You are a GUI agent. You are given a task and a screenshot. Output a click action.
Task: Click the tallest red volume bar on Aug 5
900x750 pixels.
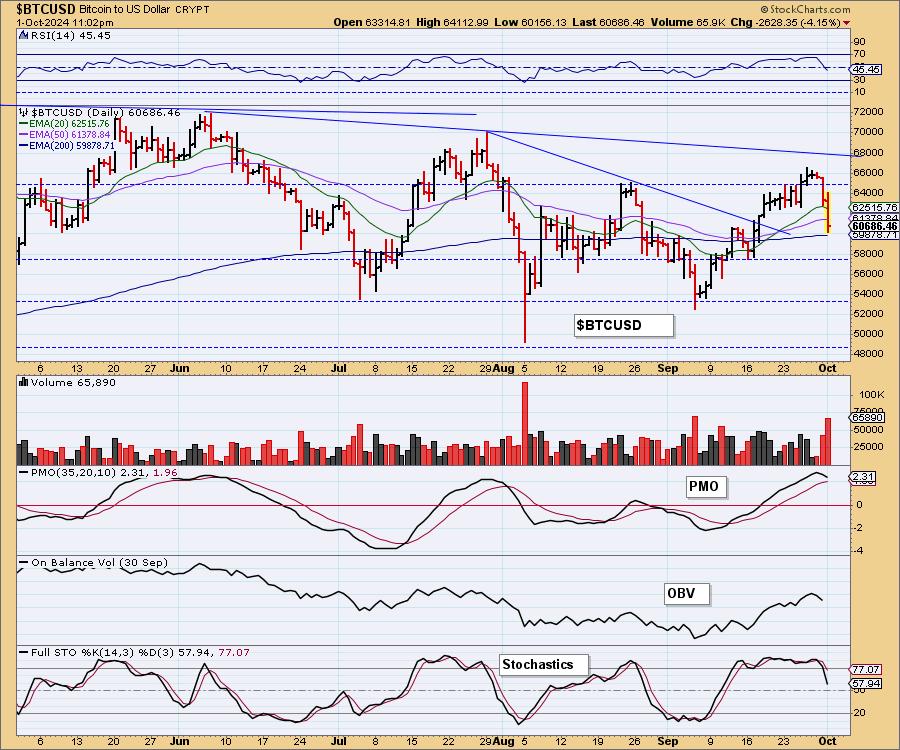click(525, 423)
